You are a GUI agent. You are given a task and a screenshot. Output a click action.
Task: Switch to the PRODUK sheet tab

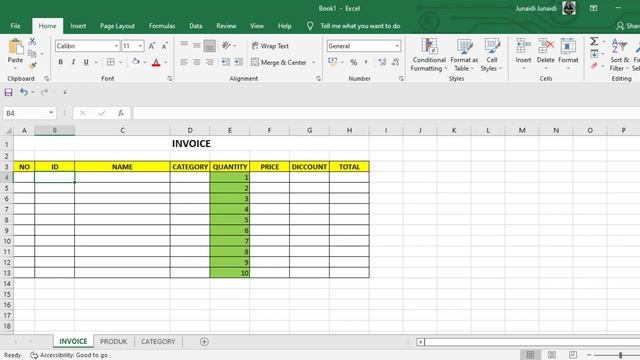[113, 341]
